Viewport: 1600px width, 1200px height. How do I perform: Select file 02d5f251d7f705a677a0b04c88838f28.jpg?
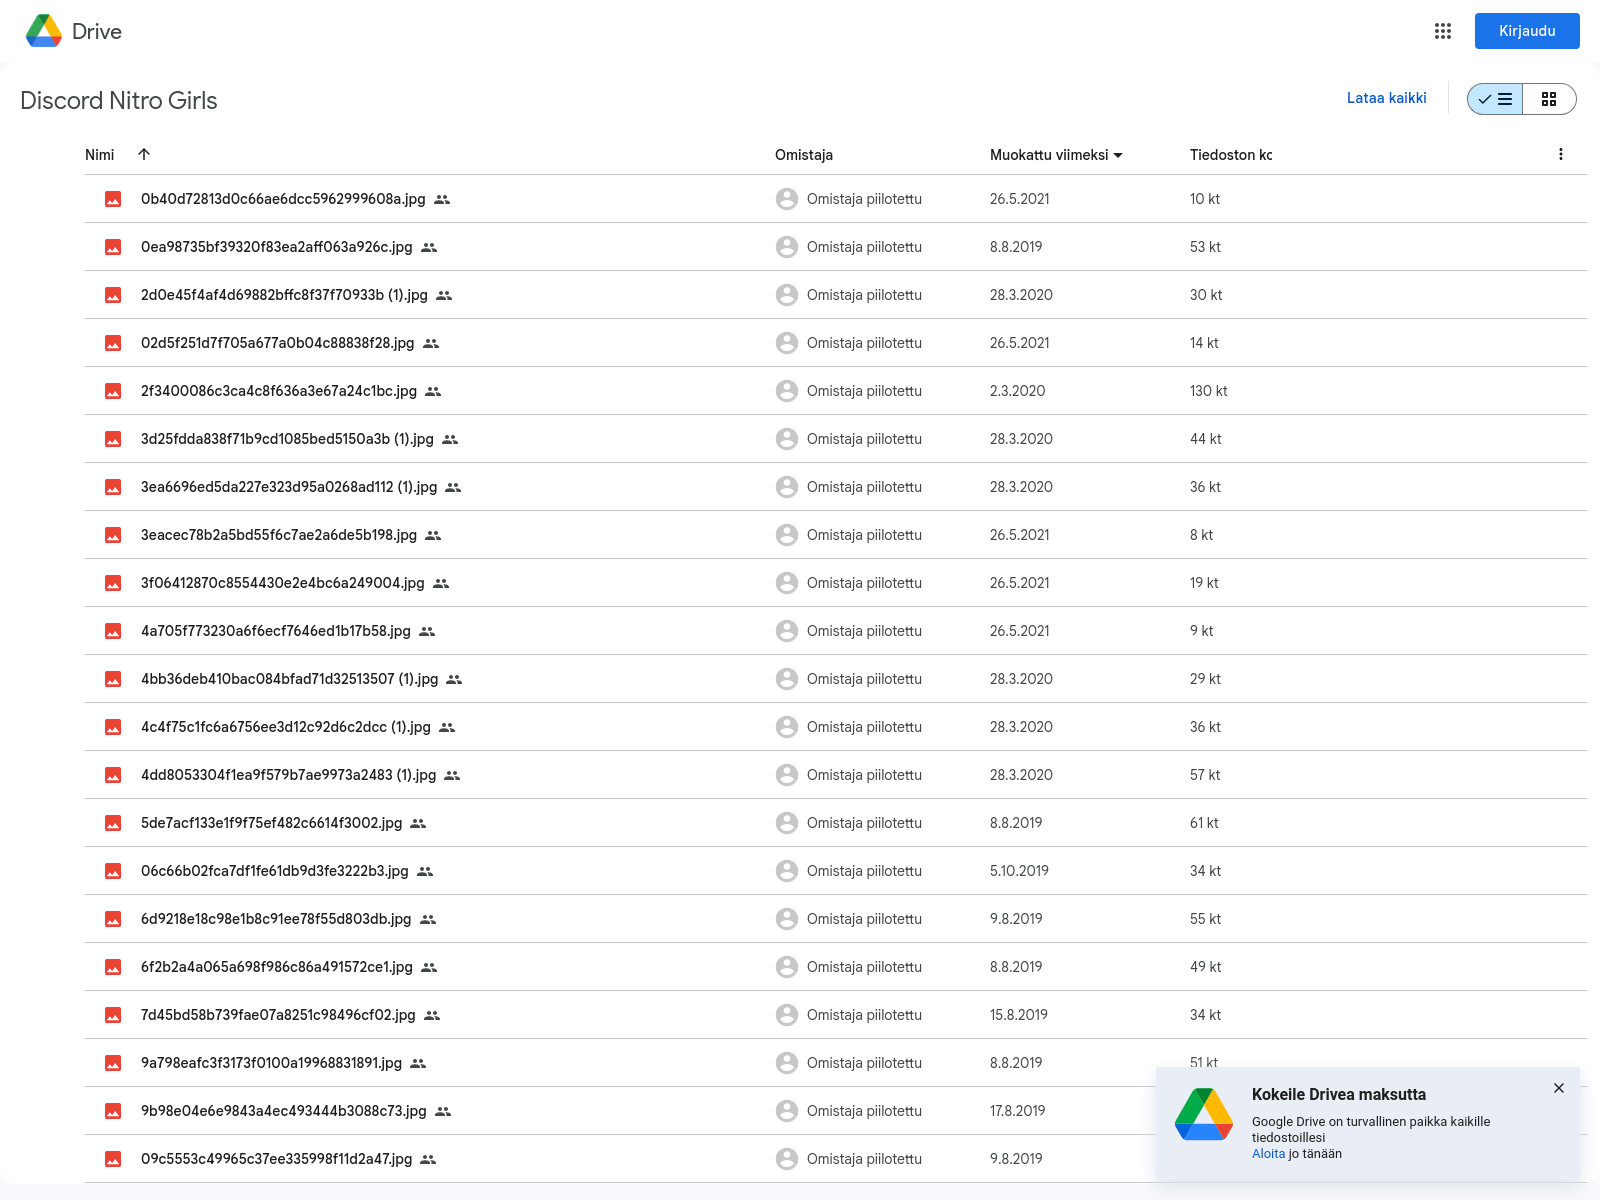point(277,343)
